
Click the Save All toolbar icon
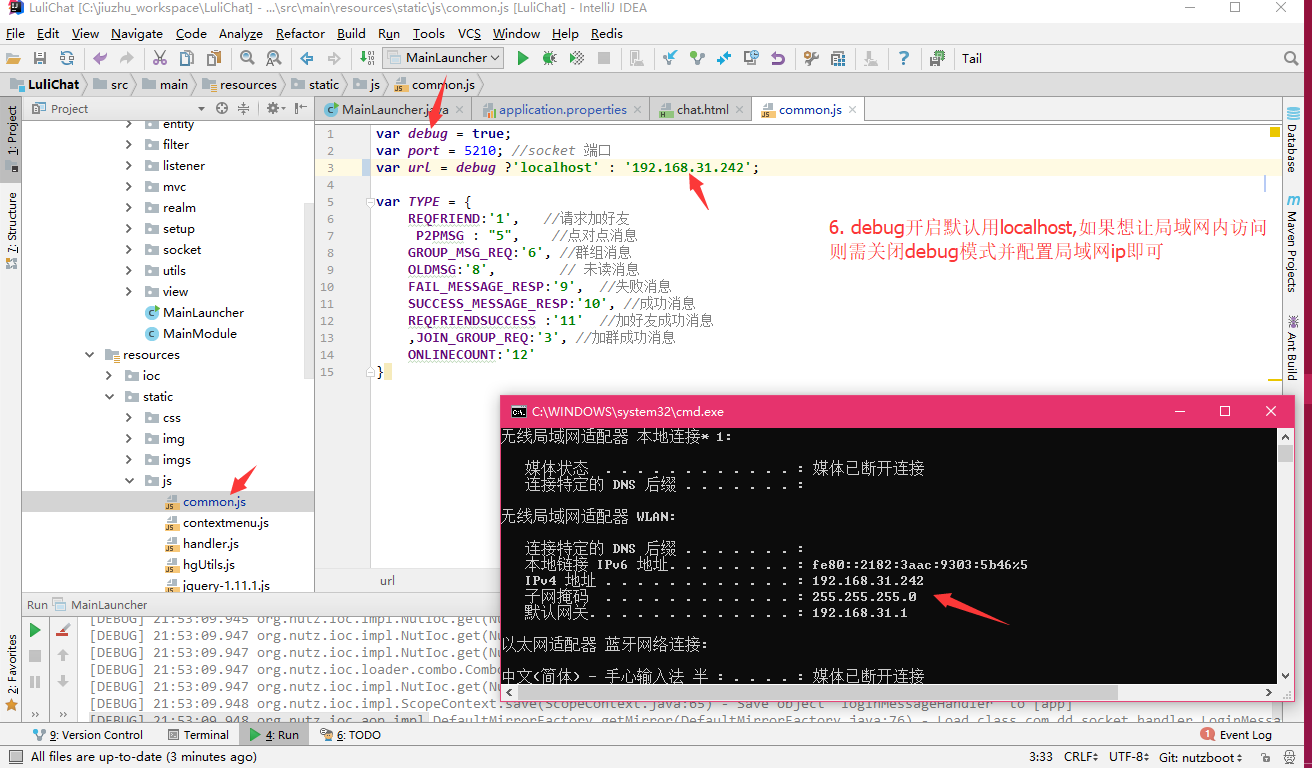click(x=40, y=58)
